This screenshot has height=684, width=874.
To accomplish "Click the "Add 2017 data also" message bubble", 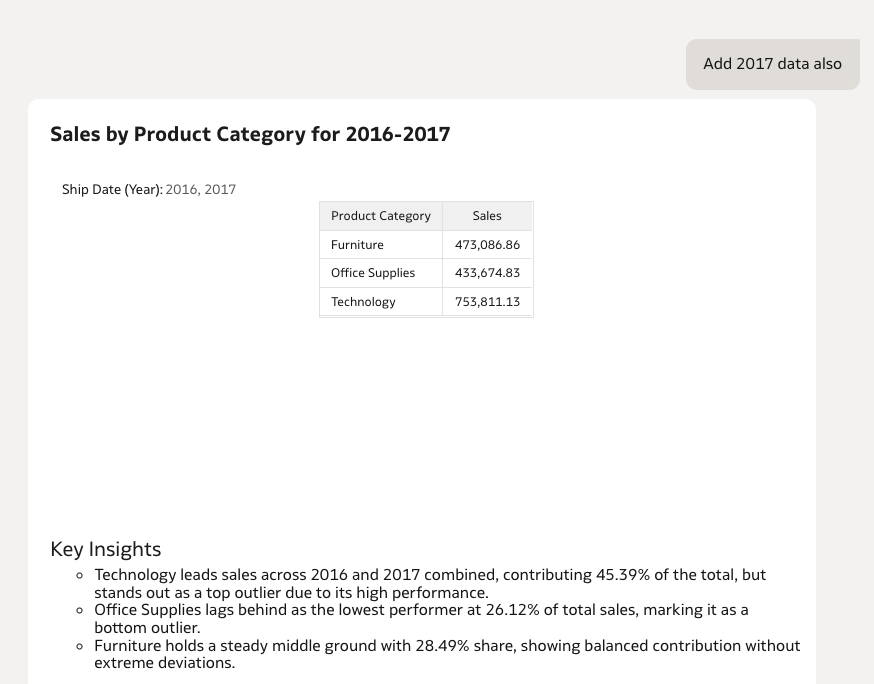I will (772, 64).
